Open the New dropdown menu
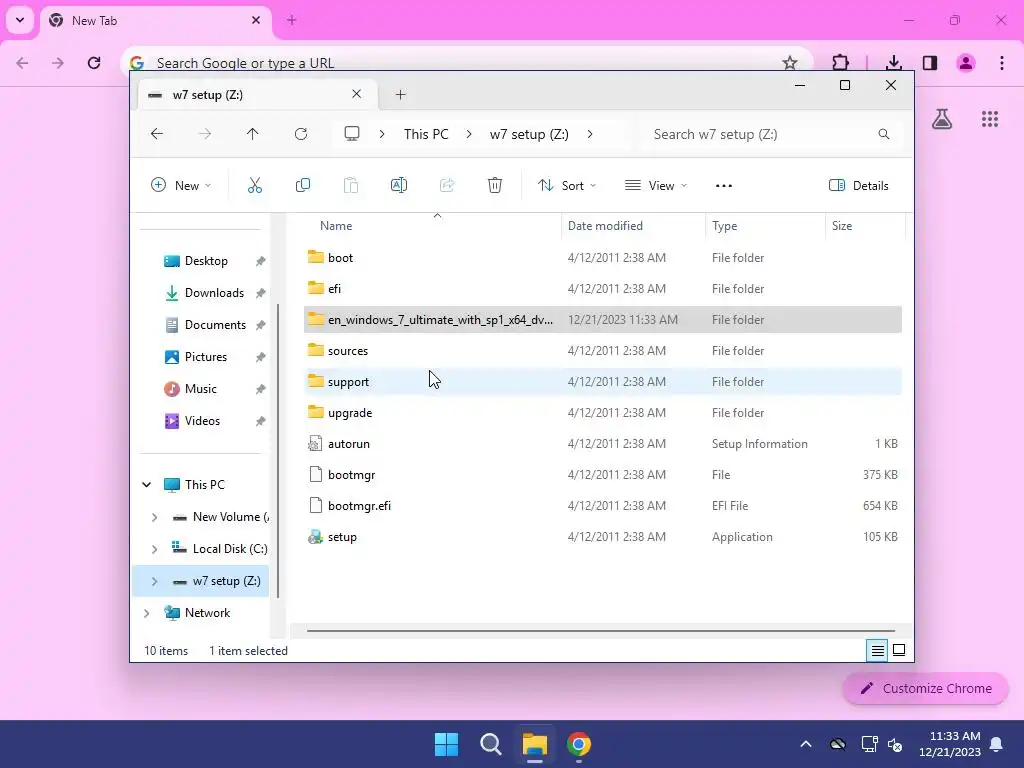The image size is (1024, 768). tap(181, 185)
